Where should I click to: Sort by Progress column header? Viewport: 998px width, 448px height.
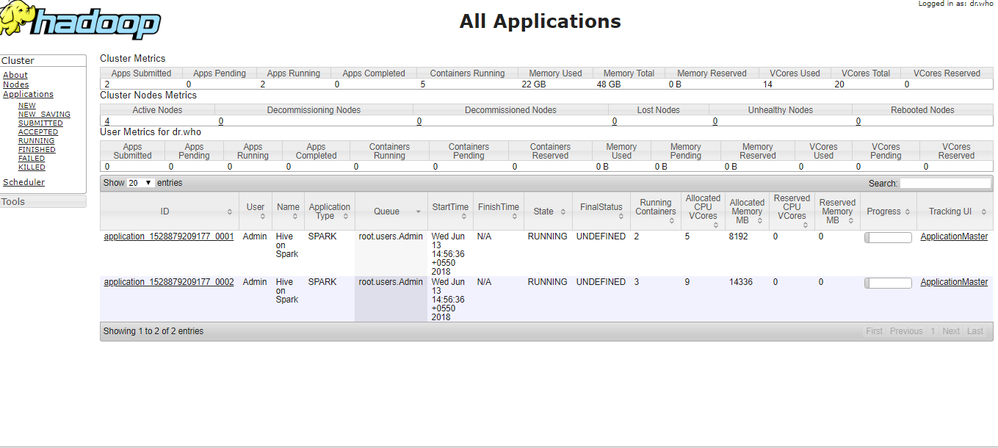888,211
